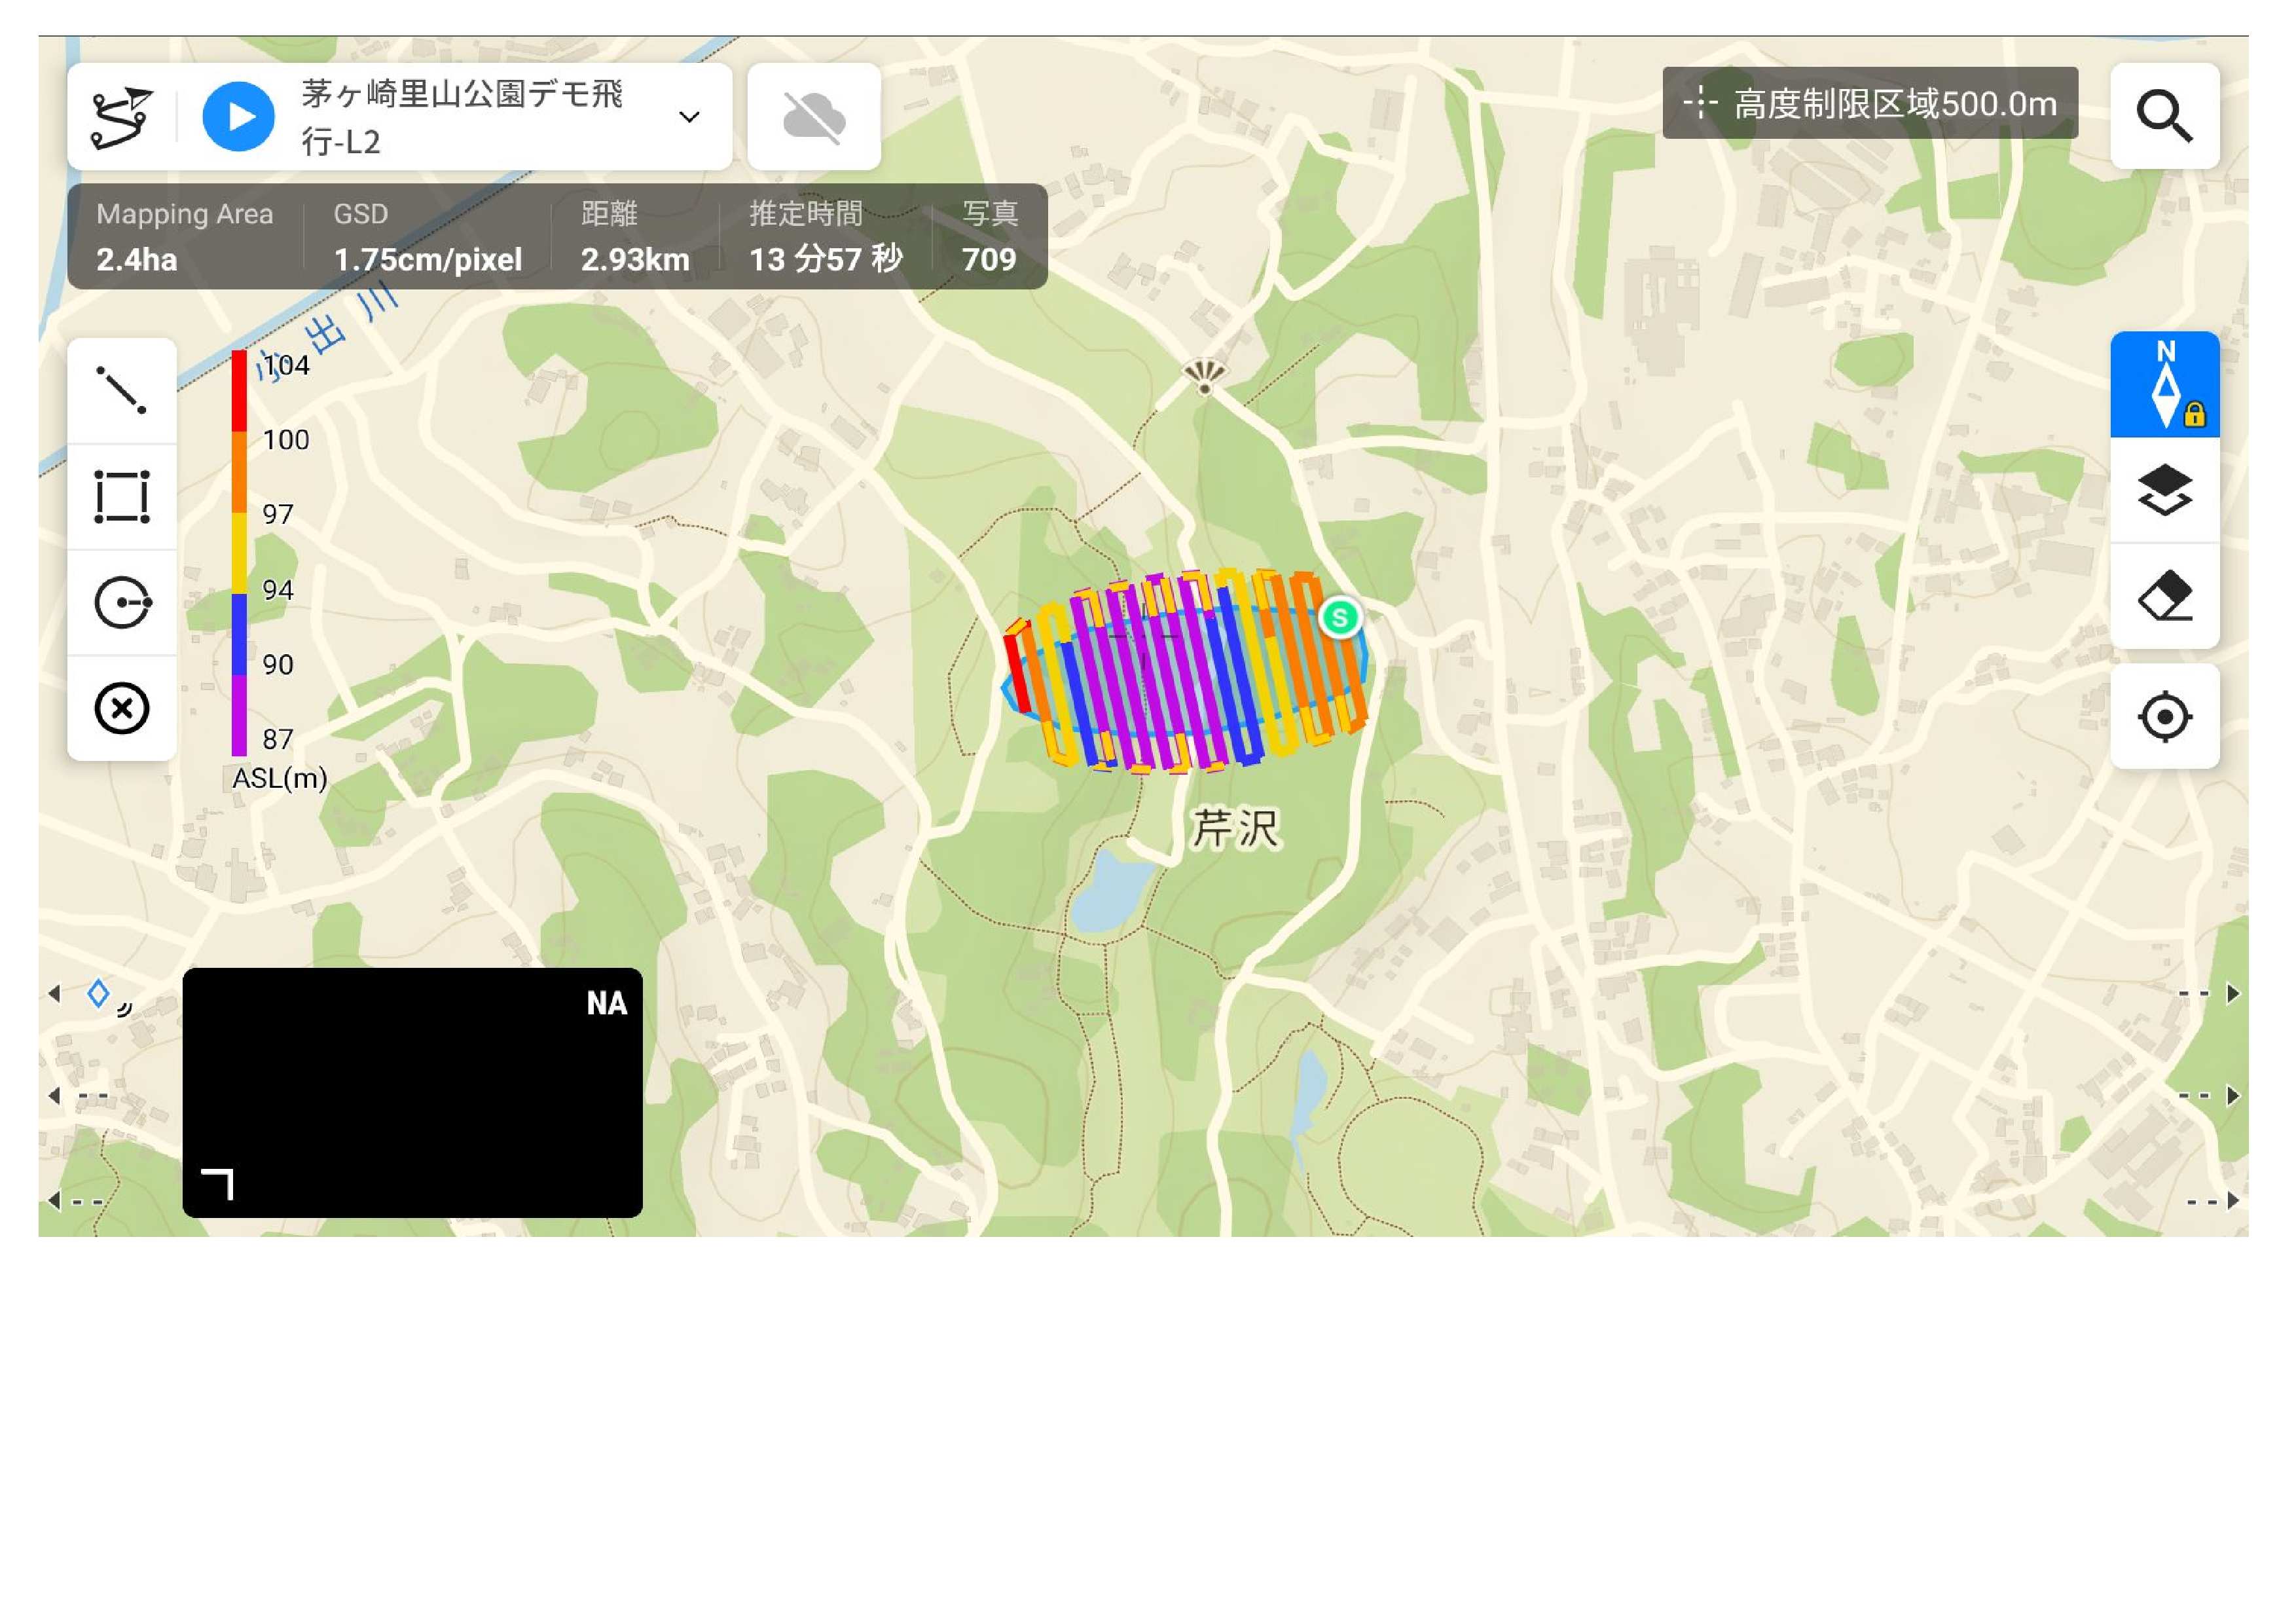Screen dimensions: 2296x1624
Task: Click the purple 87-90 band of altitude legend
Action: click(x=239, y=715)
